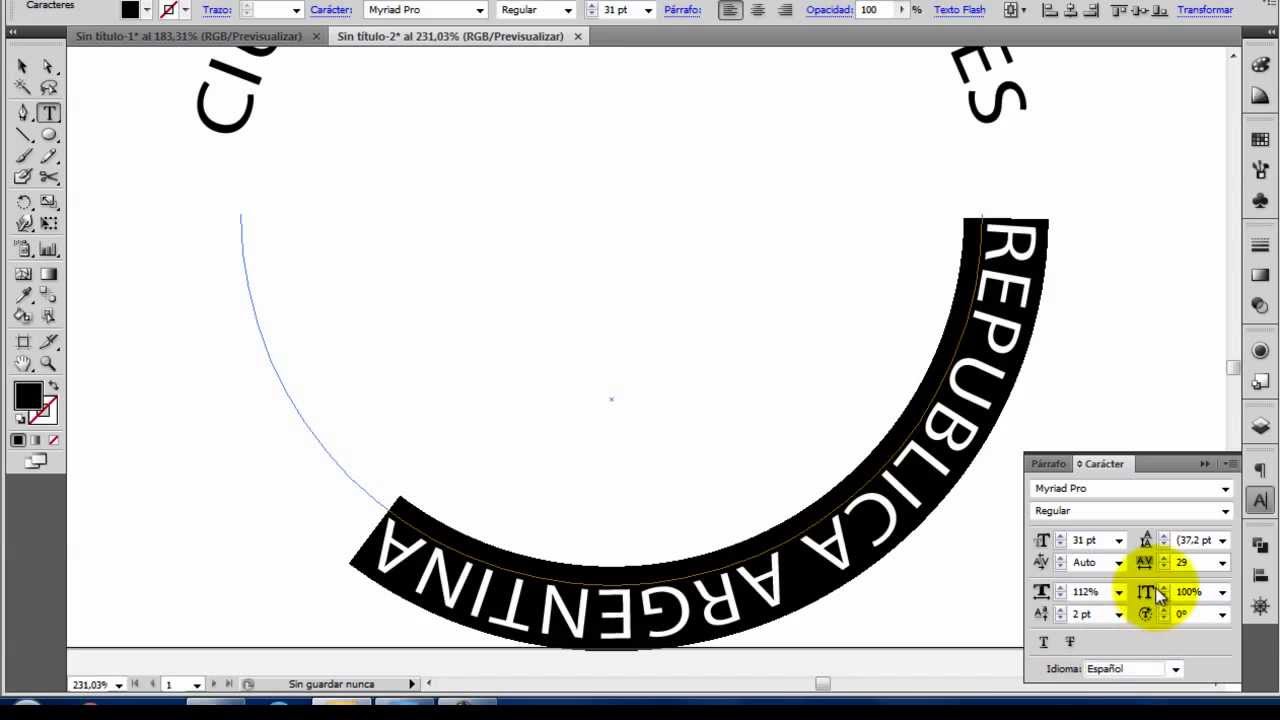Toggle strikethrough in Character panel

[x=1070, y=642]
